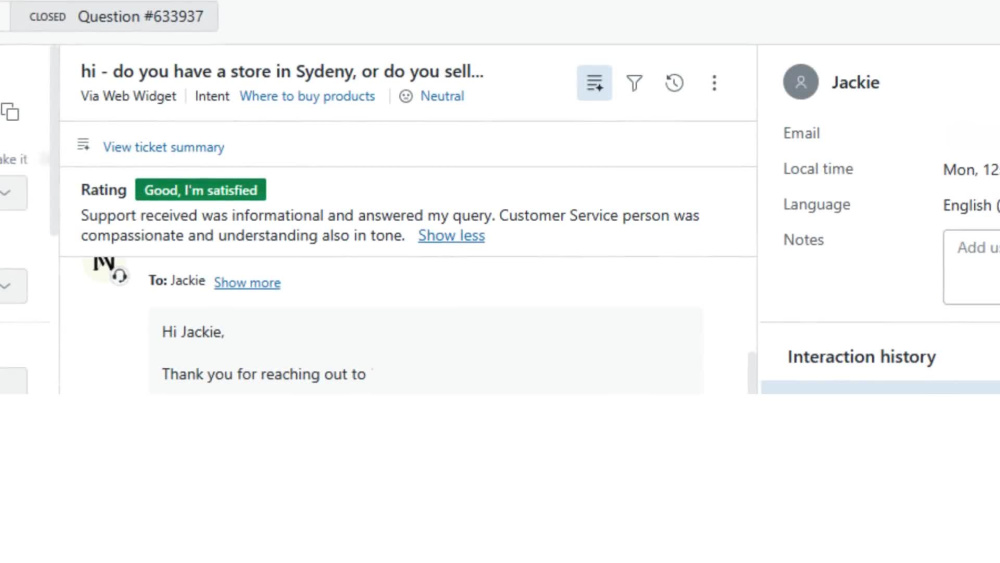This screenshot has width=1000, height=563.
Task: Expand the upper left sidebar dropdown chevron
Action: click(x=6, y=193)
